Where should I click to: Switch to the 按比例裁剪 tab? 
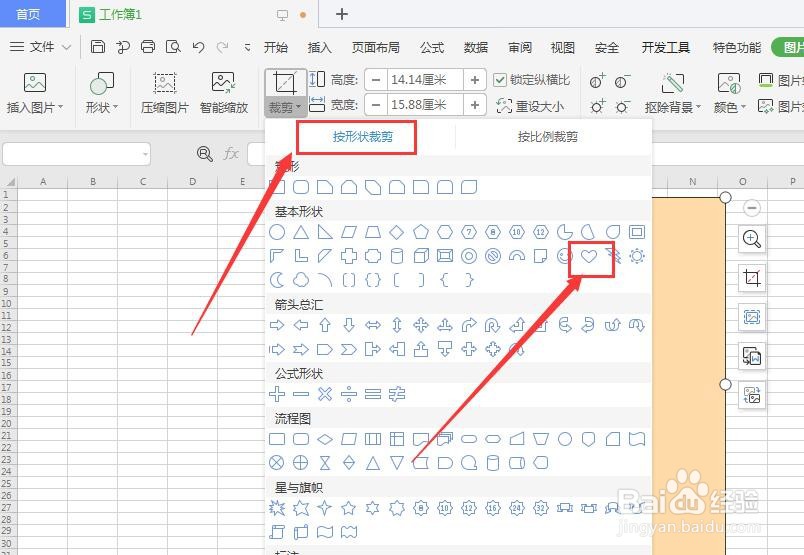click(x=548, y=137)
